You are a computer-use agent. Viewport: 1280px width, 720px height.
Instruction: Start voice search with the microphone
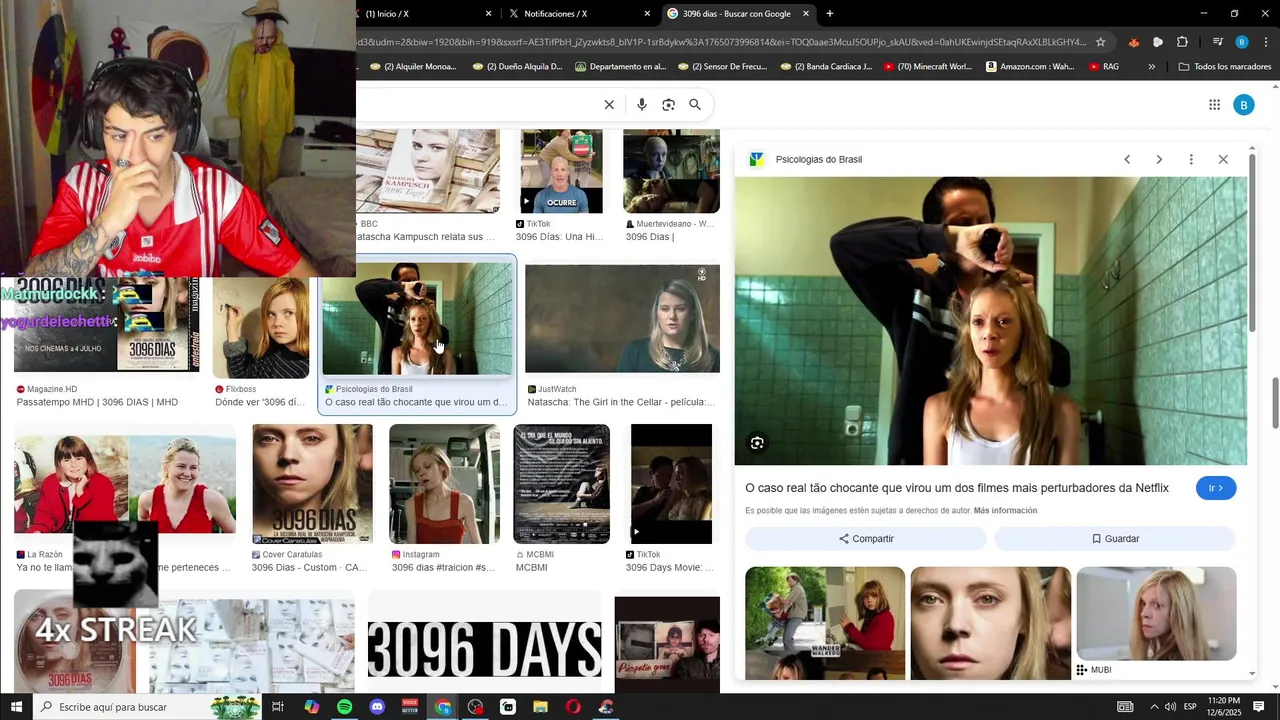(642, 105)
